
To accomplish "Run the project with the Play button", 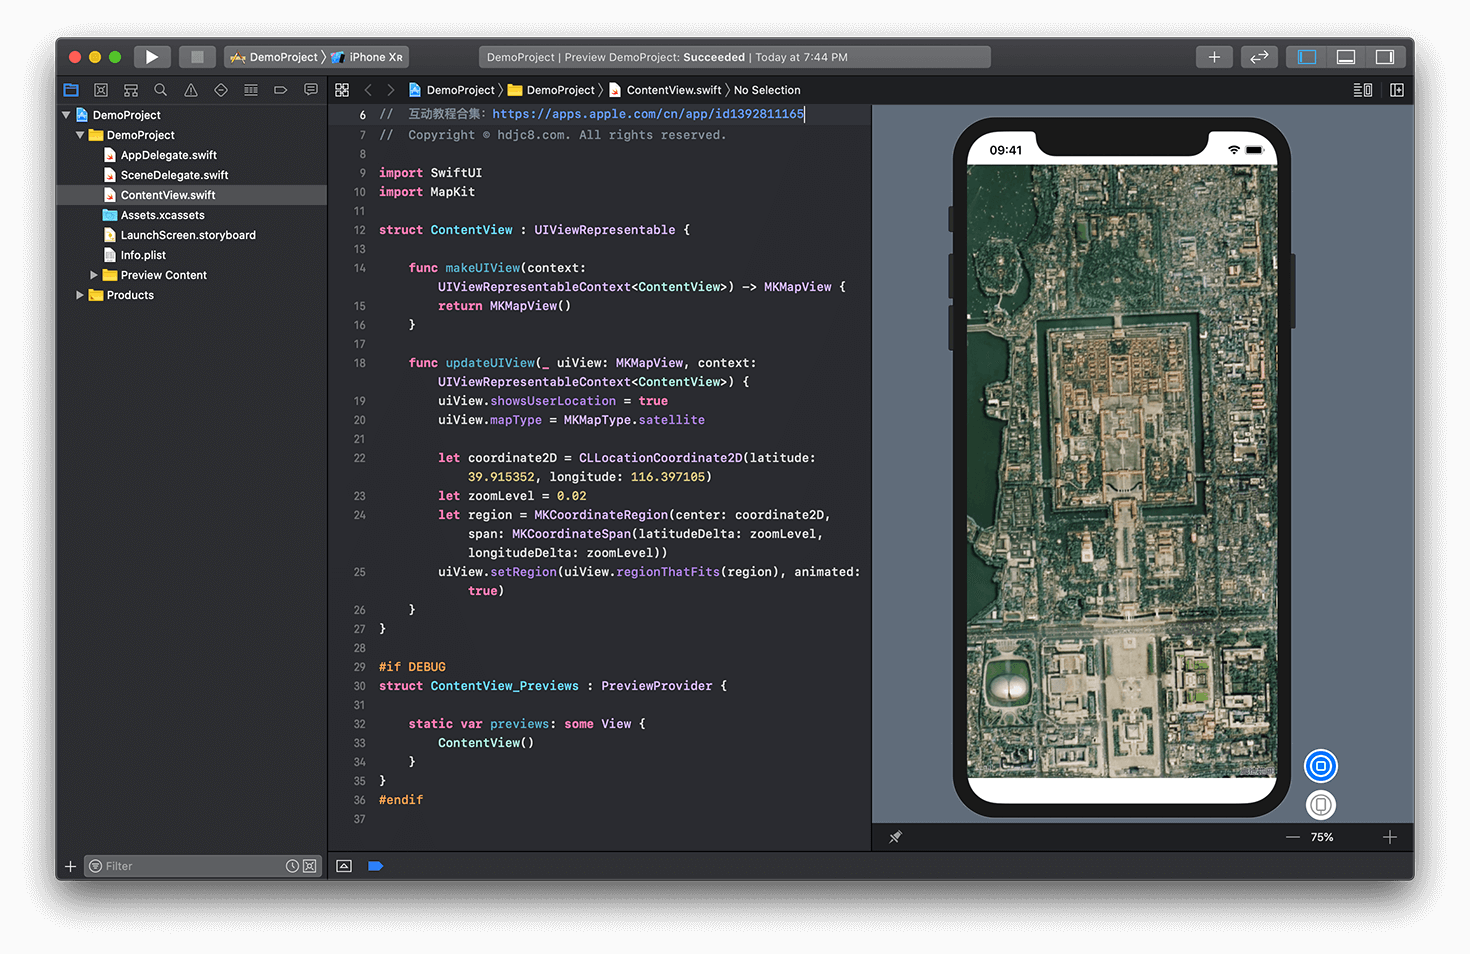I will [x=152, y=57].
